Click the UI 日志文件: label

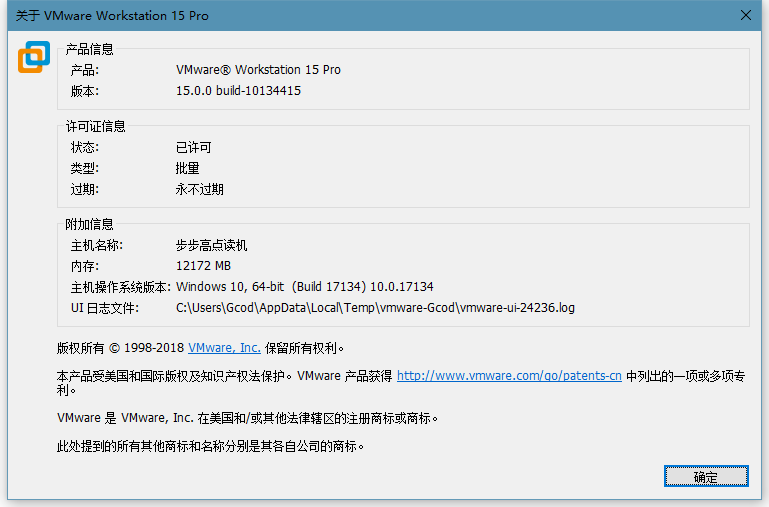105,307
